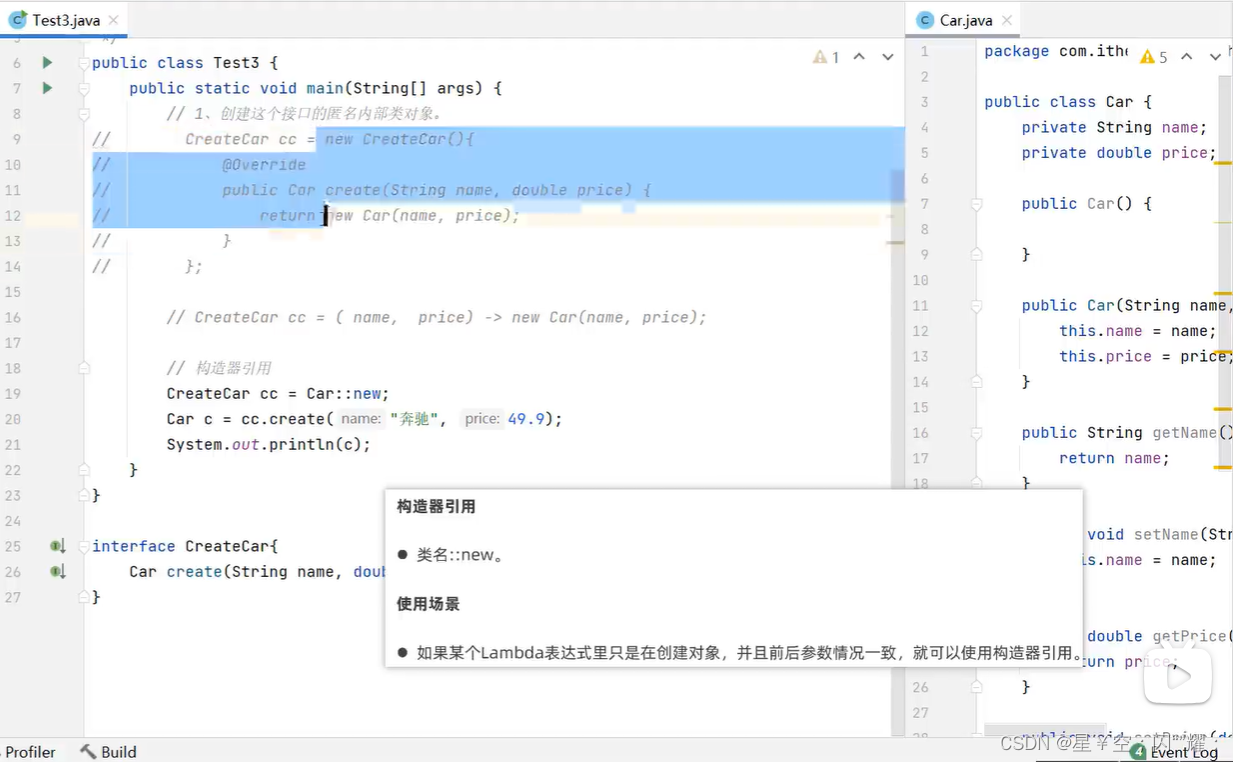Select the Test3.java editor tab

click(55, 19)
